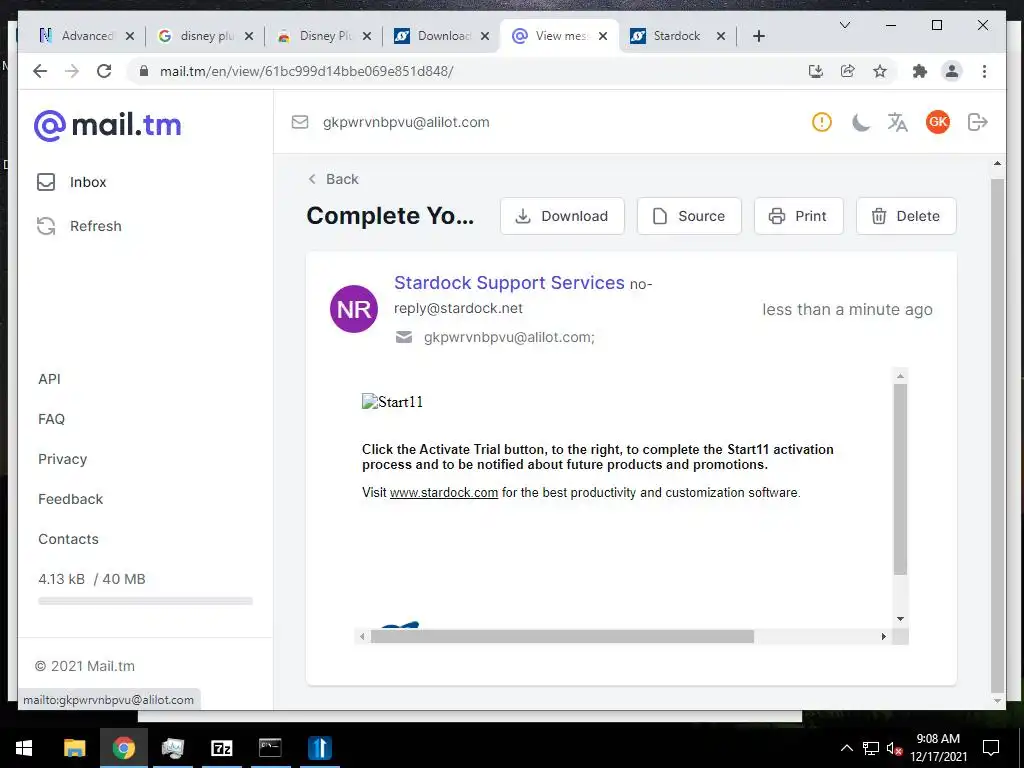The height and width of the screenshot is (768, 1024).
Task: Click the NR sender avatar
Action: coord(354,309)
